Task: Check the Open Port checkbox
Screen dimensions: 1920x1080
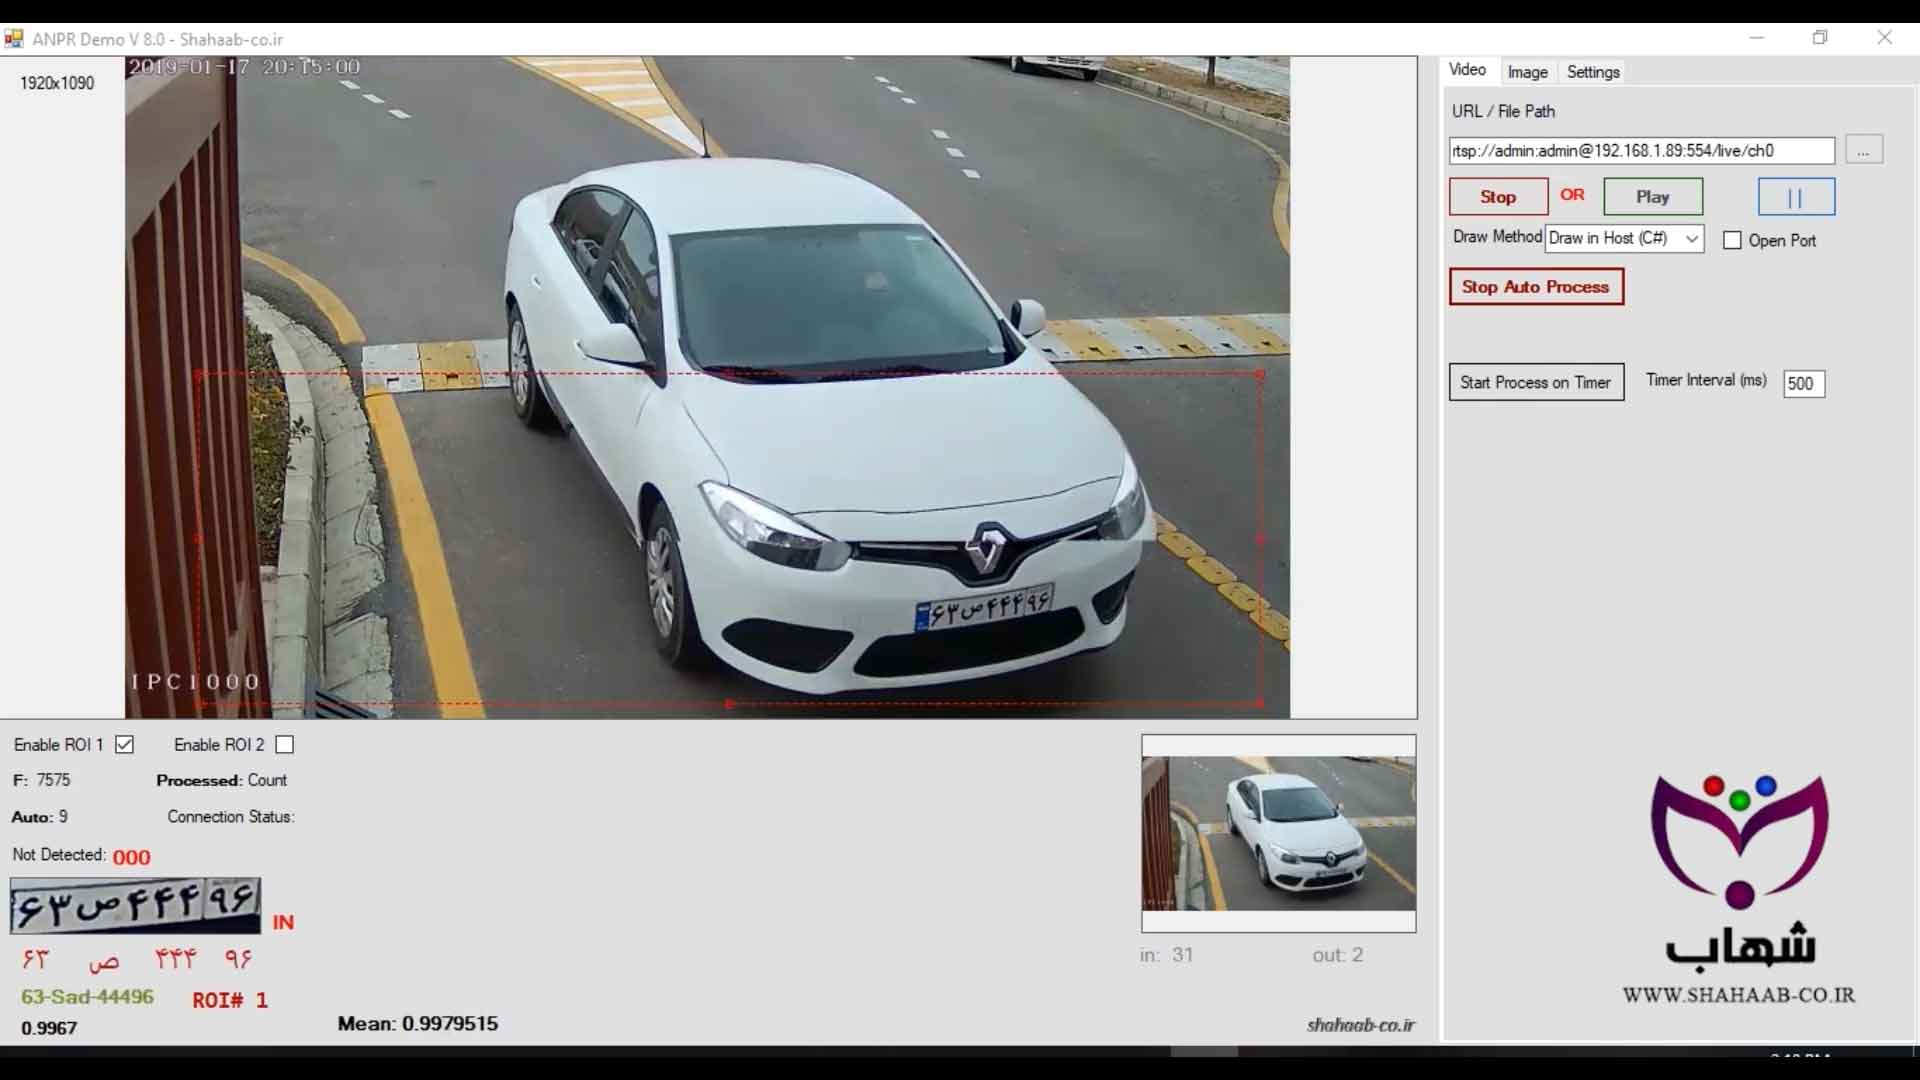Action: click(1732, 241)
